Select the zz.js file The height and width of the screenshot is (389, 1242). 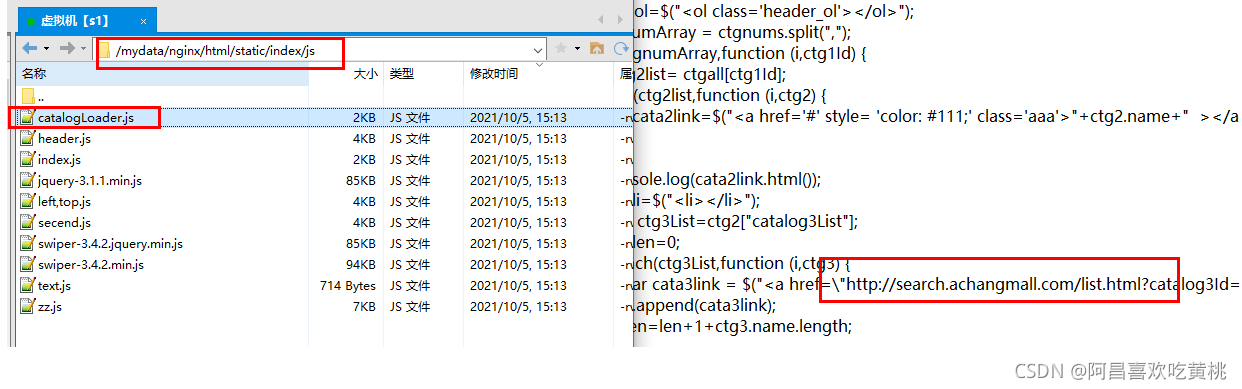(x=49, y=307)
